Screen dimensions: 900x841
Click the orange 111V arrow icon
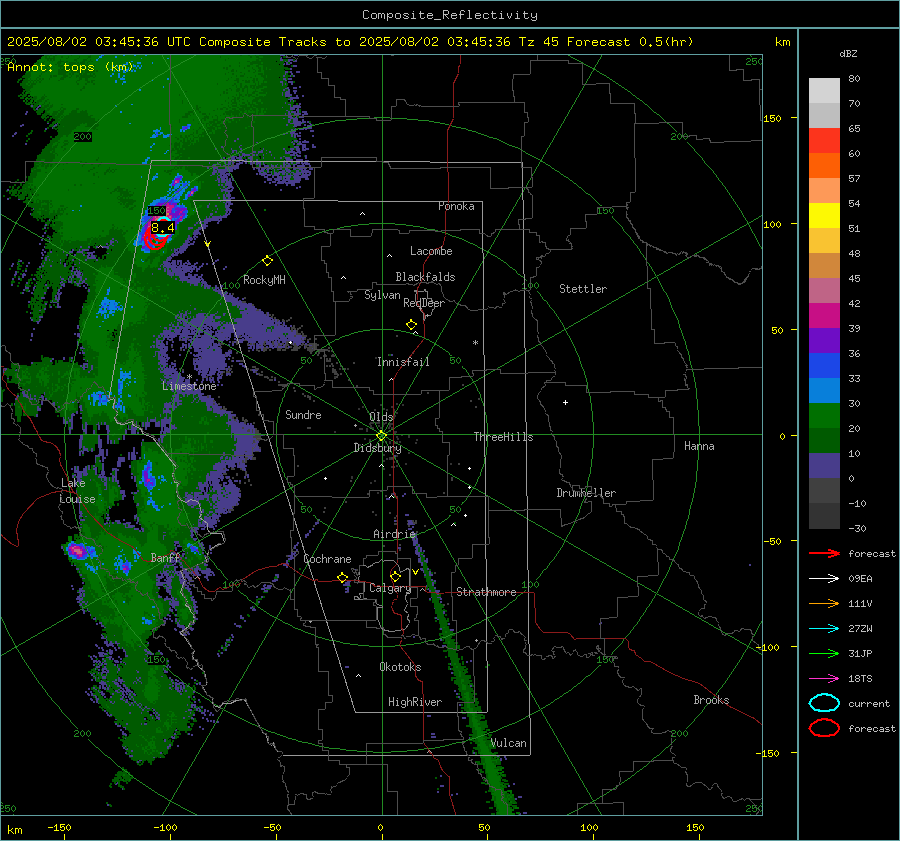(824, 603)
